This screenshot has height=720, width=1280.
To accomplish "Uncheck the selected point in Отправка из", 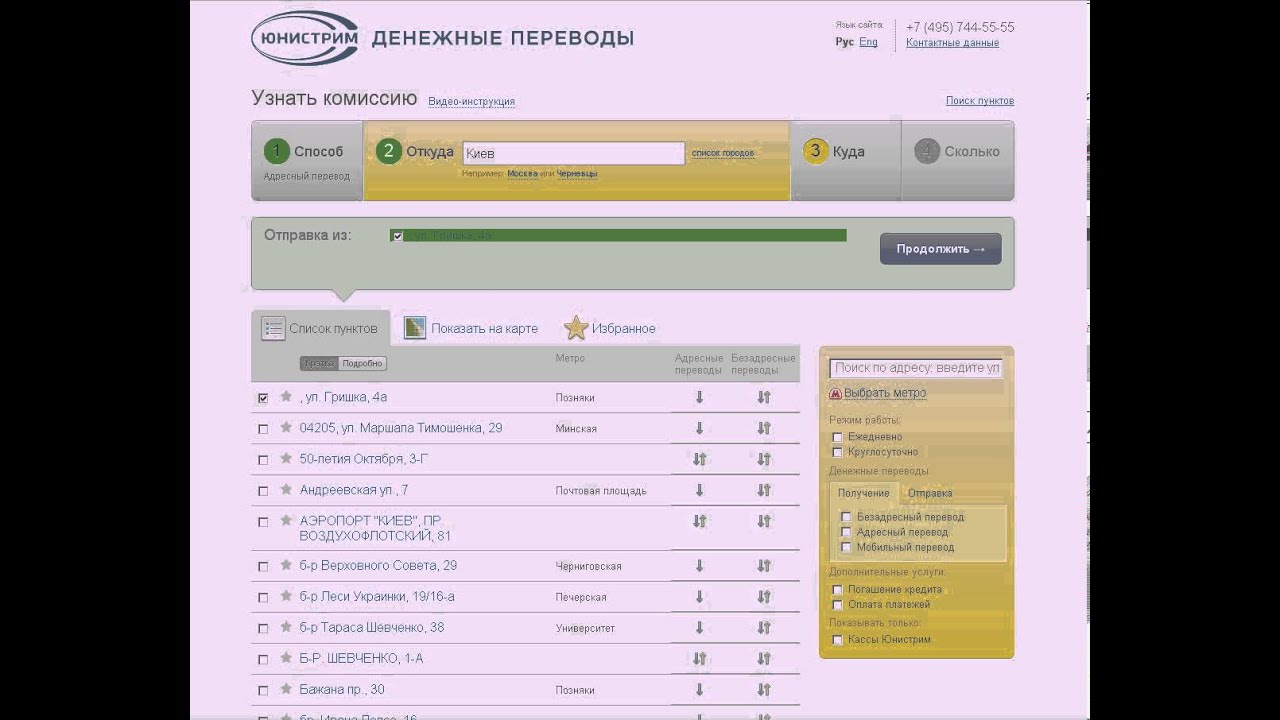I will point(398,236).
